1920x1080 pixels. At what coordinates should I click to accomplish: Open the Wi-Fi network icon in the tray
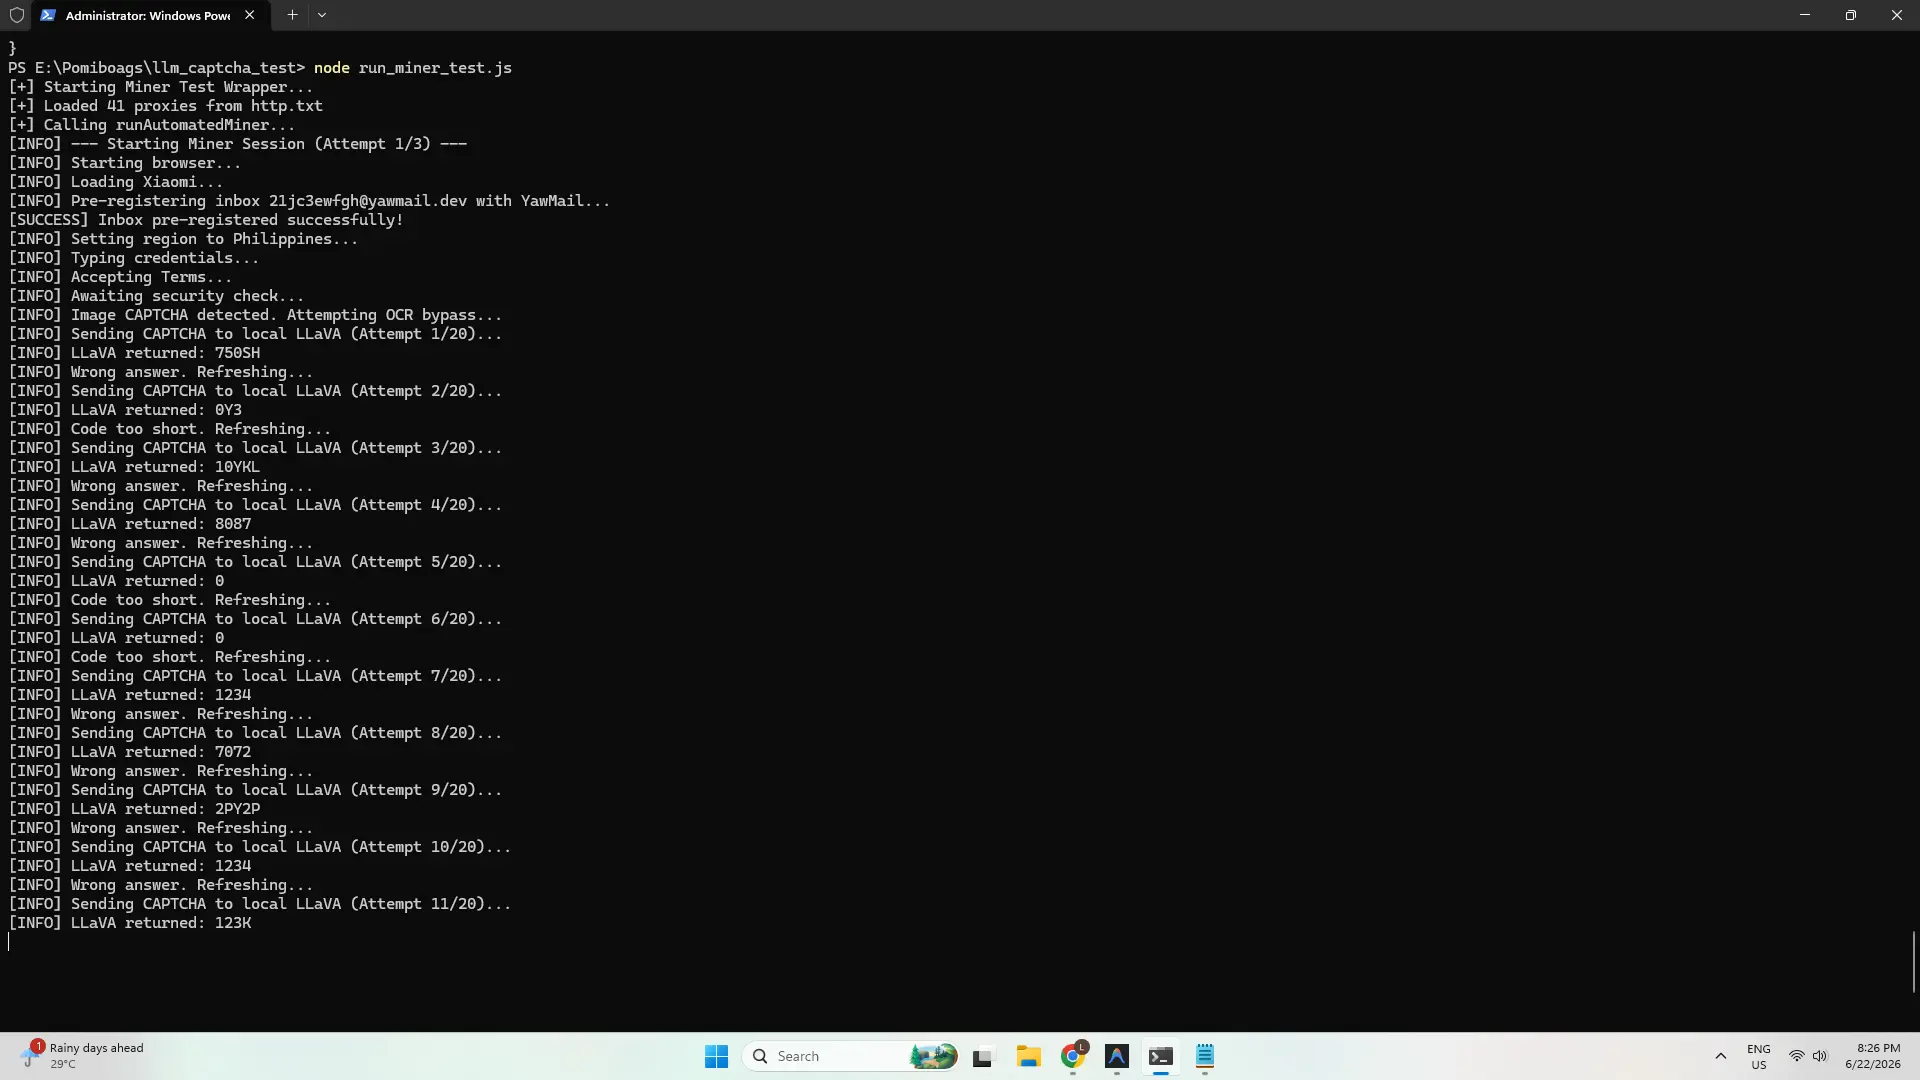pyautogui.click(x=1797, y=1056)
